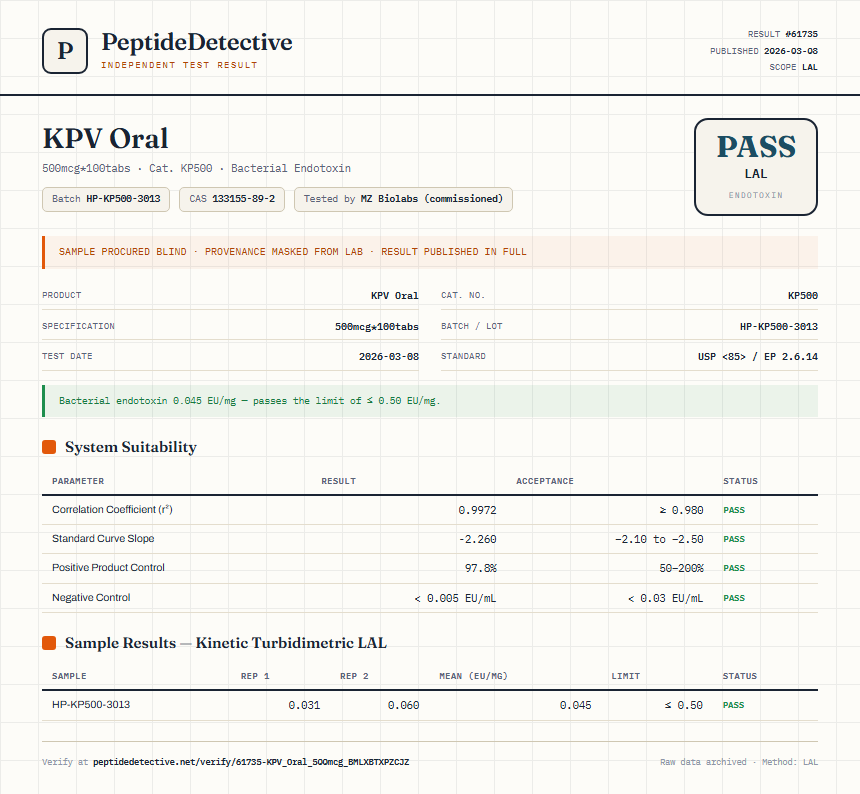The image size is (860, 794).
Task: Click the REP 1 column header
Action: tap(255, 676)
